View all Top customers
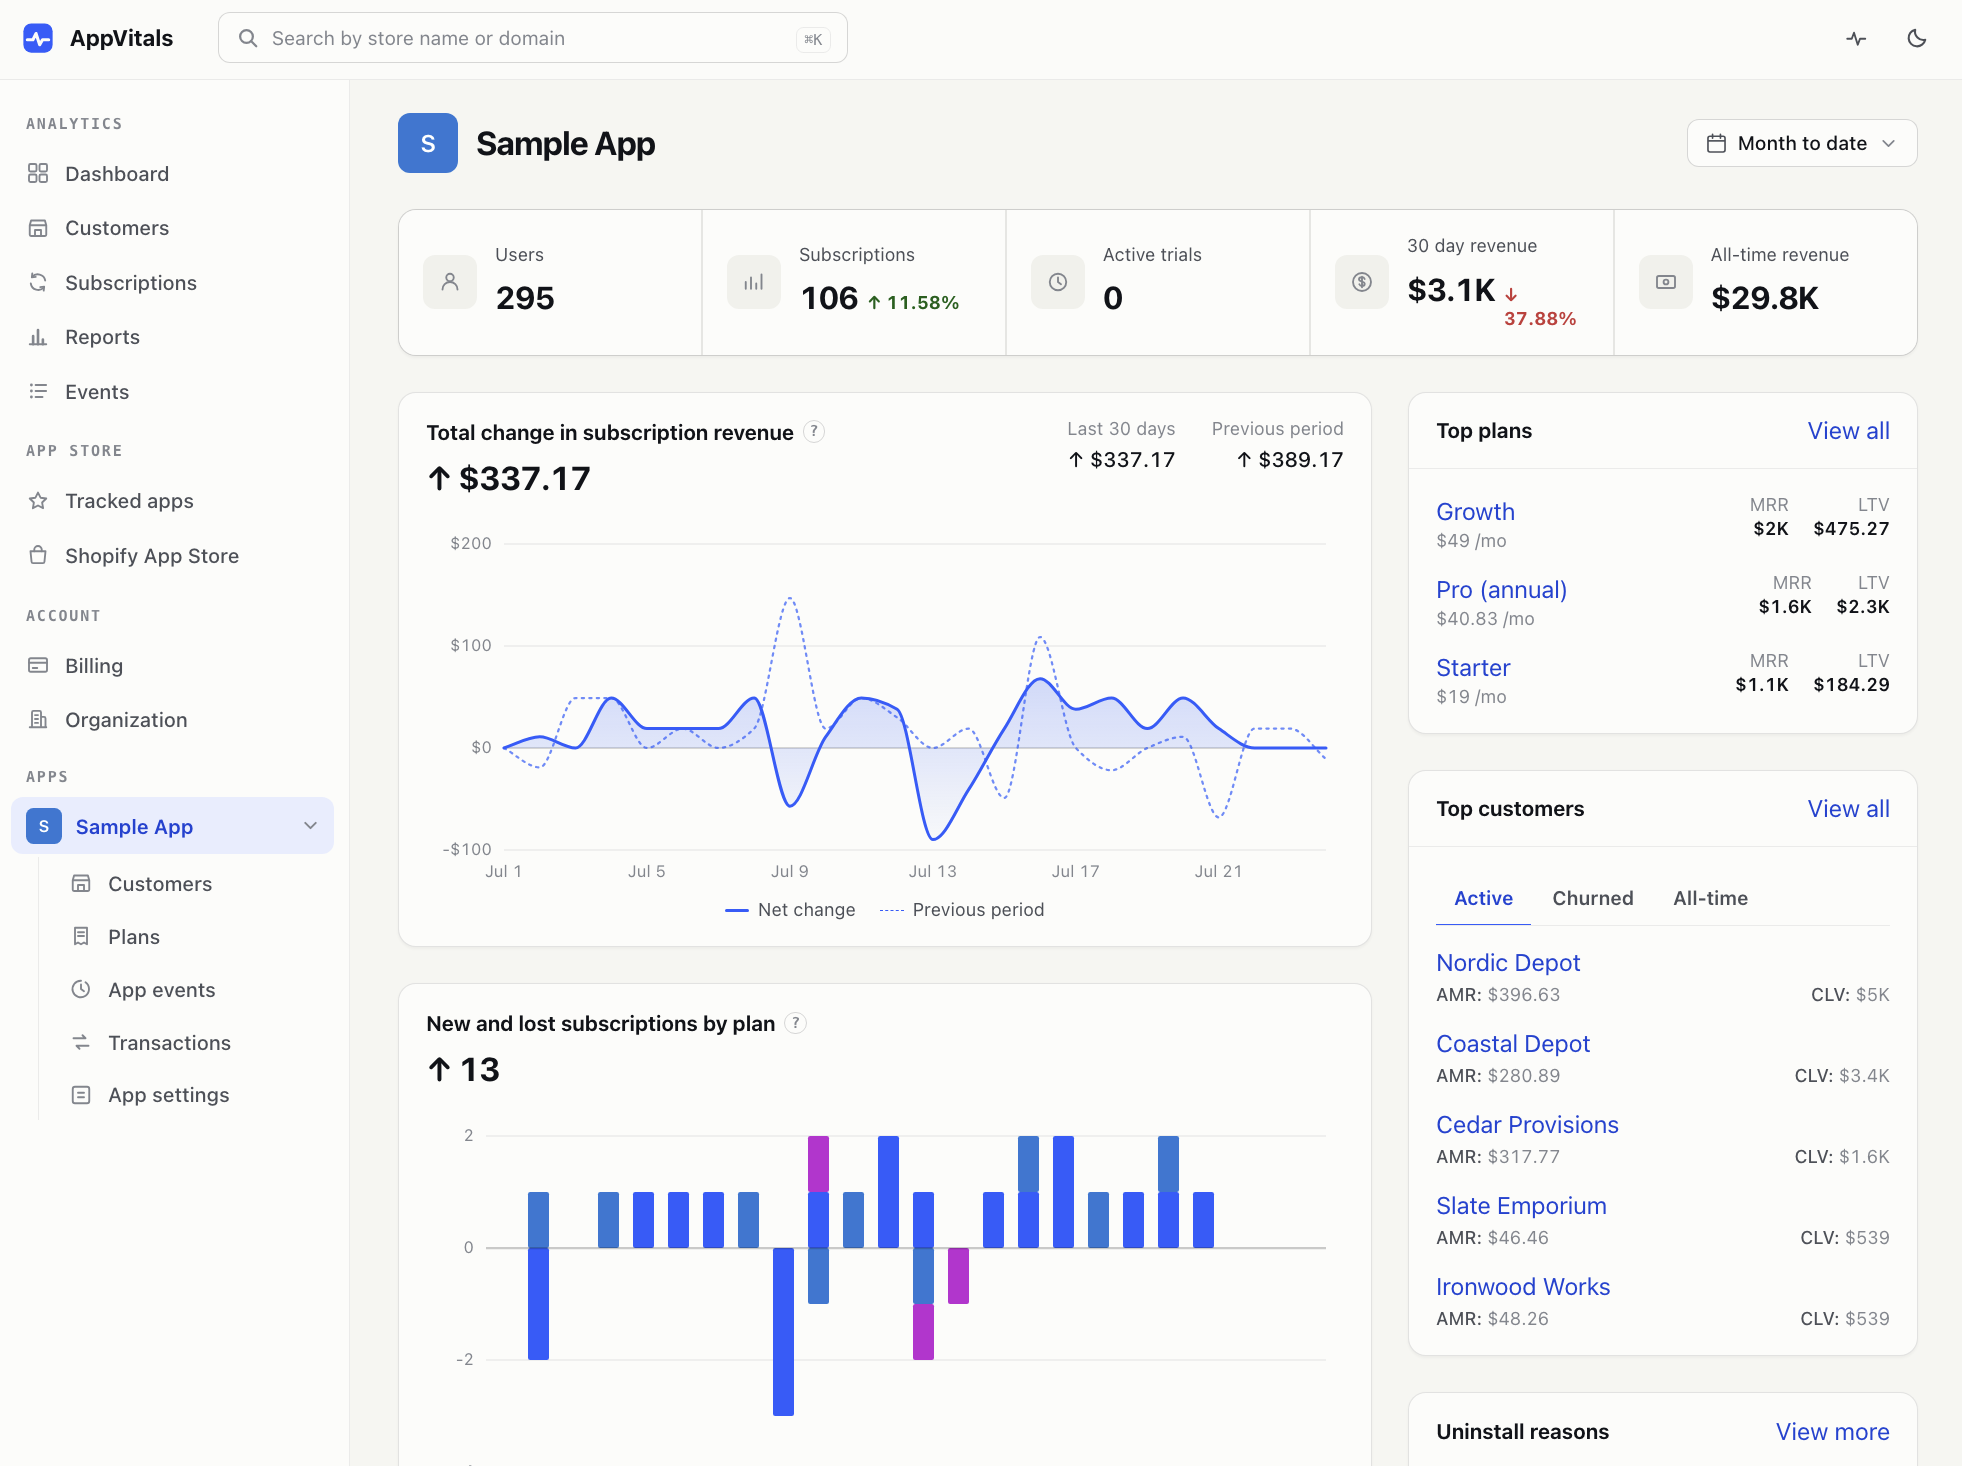Image resolution: width=1962 pixels, height=1466 pixels. 1848,809
